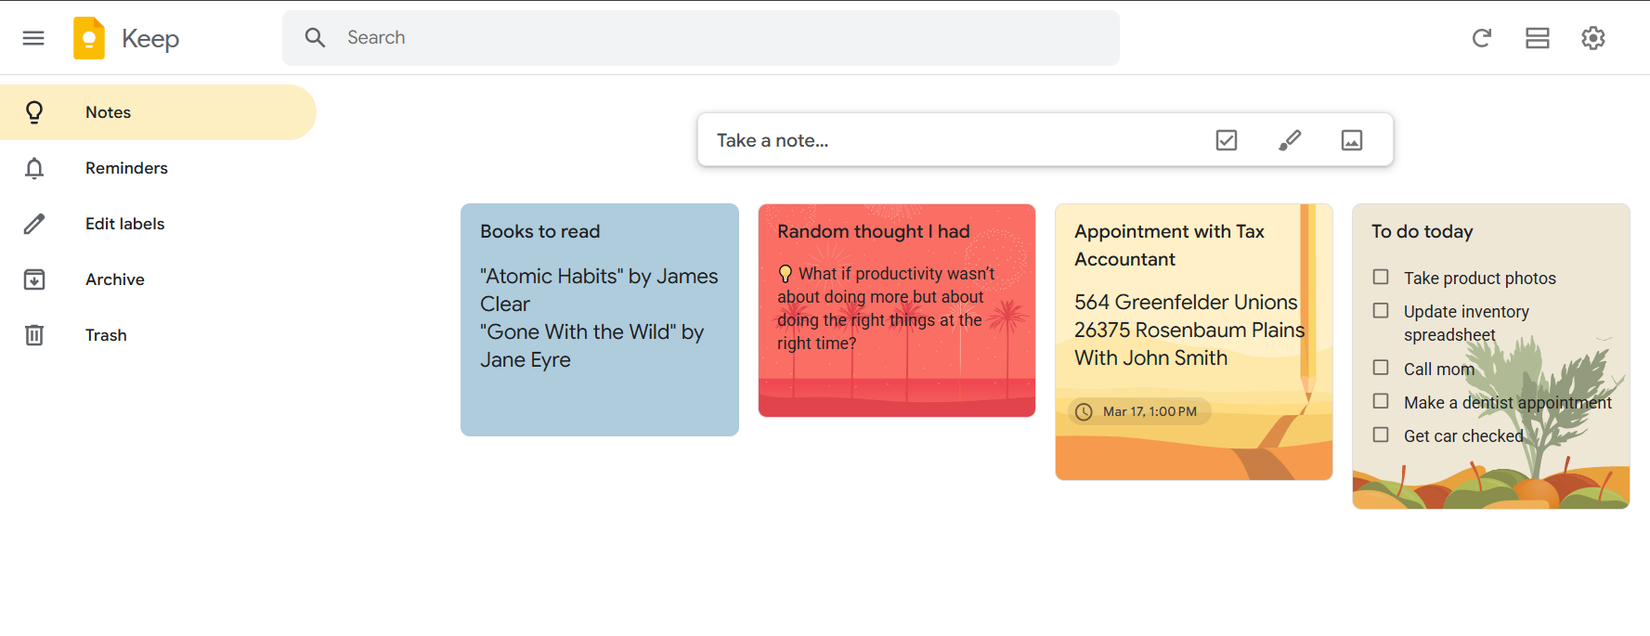Image resolution: width=1650 pixels, height=636 pixels.
Task: Click the Google Keep logo
Action: point(89,38)
